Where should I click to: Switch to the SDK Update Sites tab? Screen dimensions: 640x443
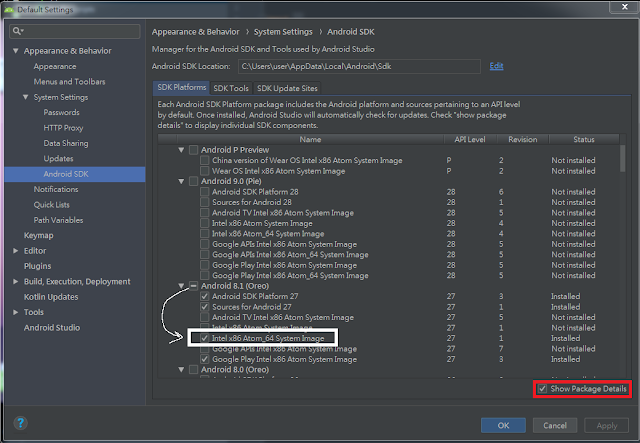pos(287,88)
